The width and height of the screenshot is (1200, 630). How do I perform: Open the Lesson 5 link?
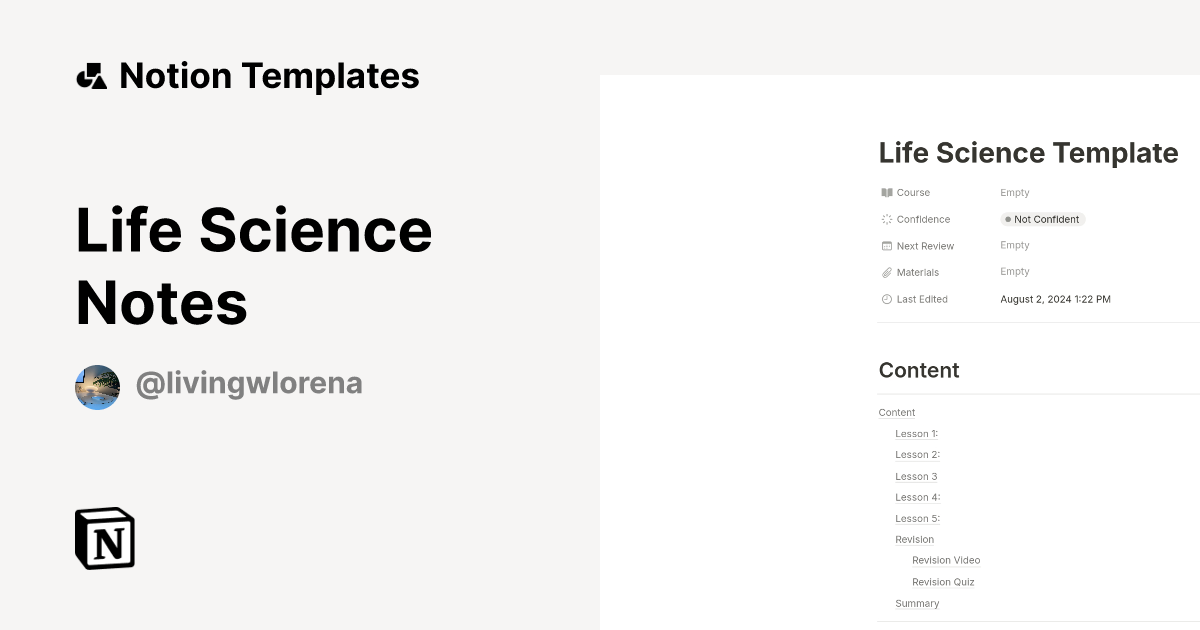click(x=916, y=518)
